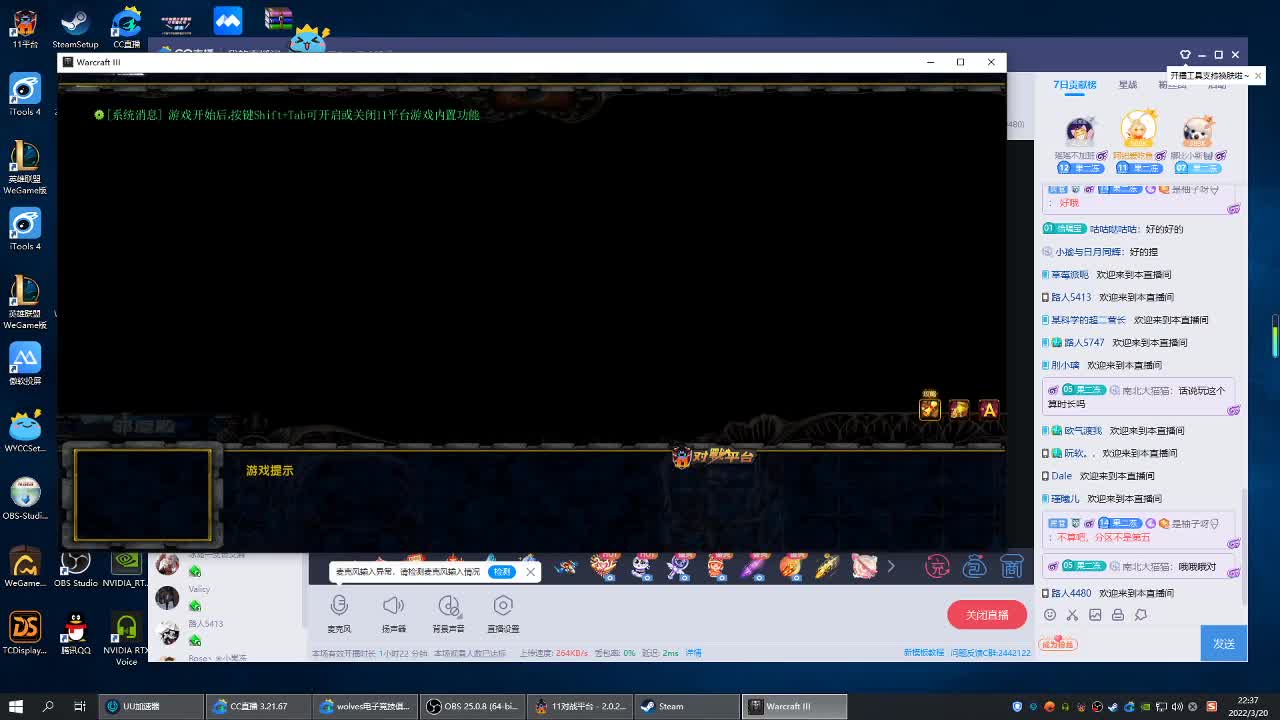Open the blue 包 bag icon
The height and width of the screenshot is (720, 1280).
click(x=975, y=567)
